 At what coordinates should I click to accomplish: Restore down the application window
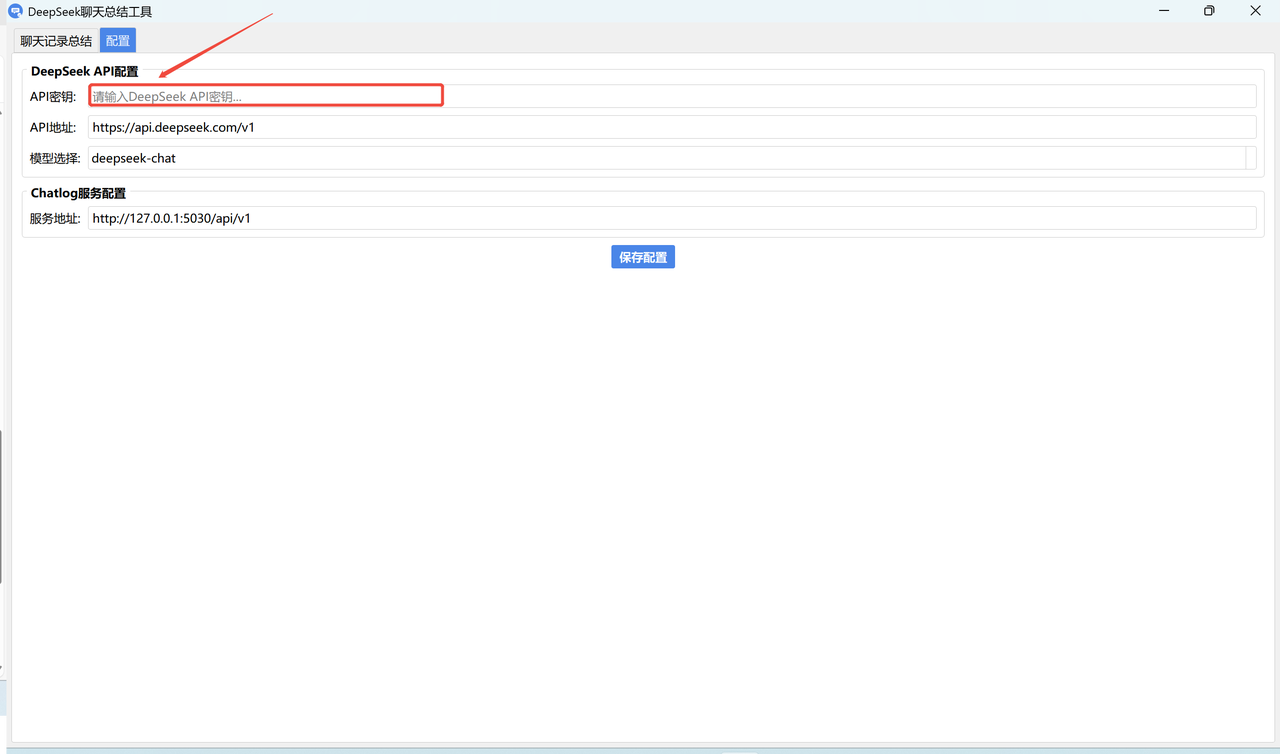(x=1210, y=11)
